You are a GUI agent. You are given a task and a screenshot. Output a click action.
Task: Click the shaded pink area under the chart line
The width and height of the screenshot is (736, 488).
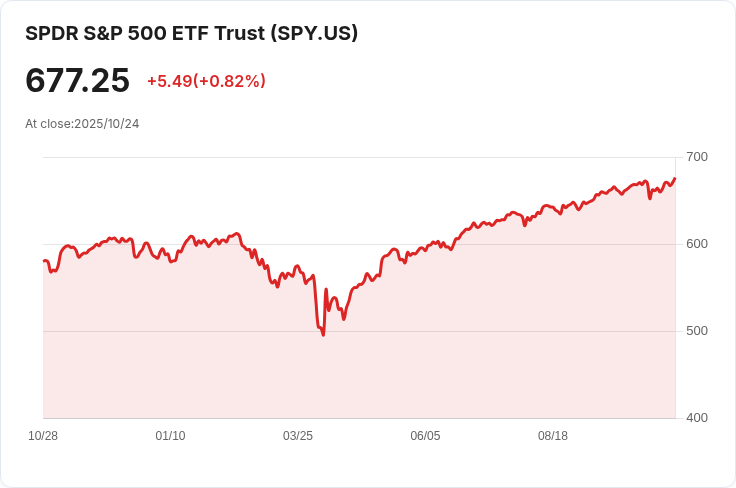click(x=359, y=375)
